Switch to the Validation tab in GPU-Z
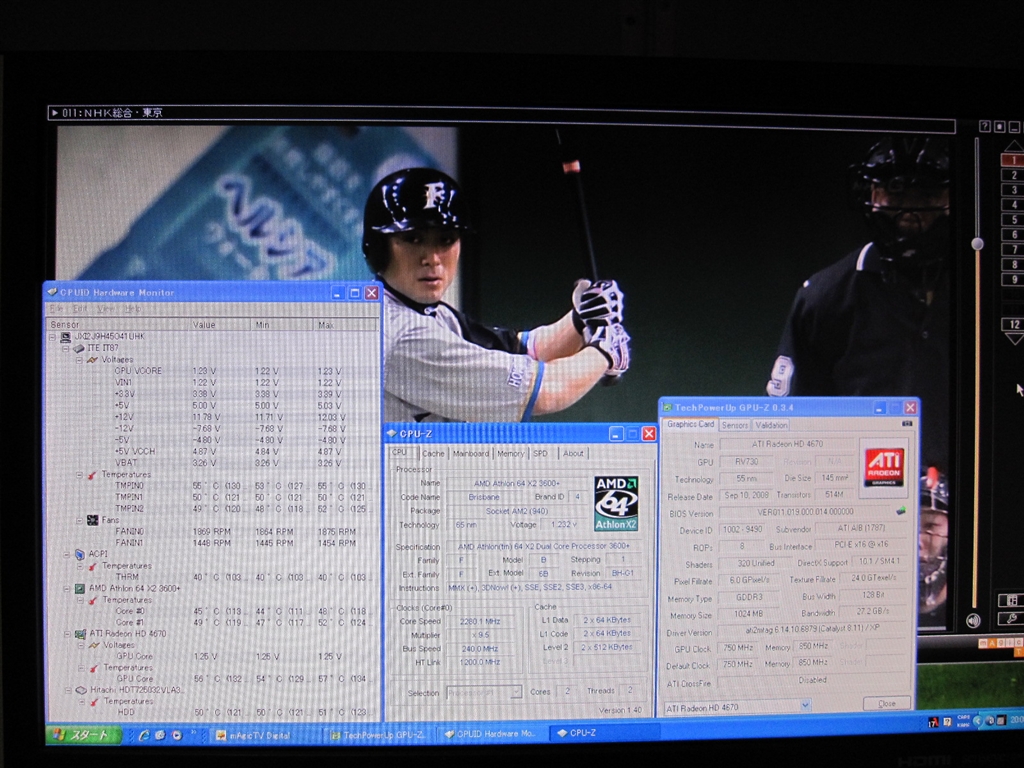 point(771,425)
